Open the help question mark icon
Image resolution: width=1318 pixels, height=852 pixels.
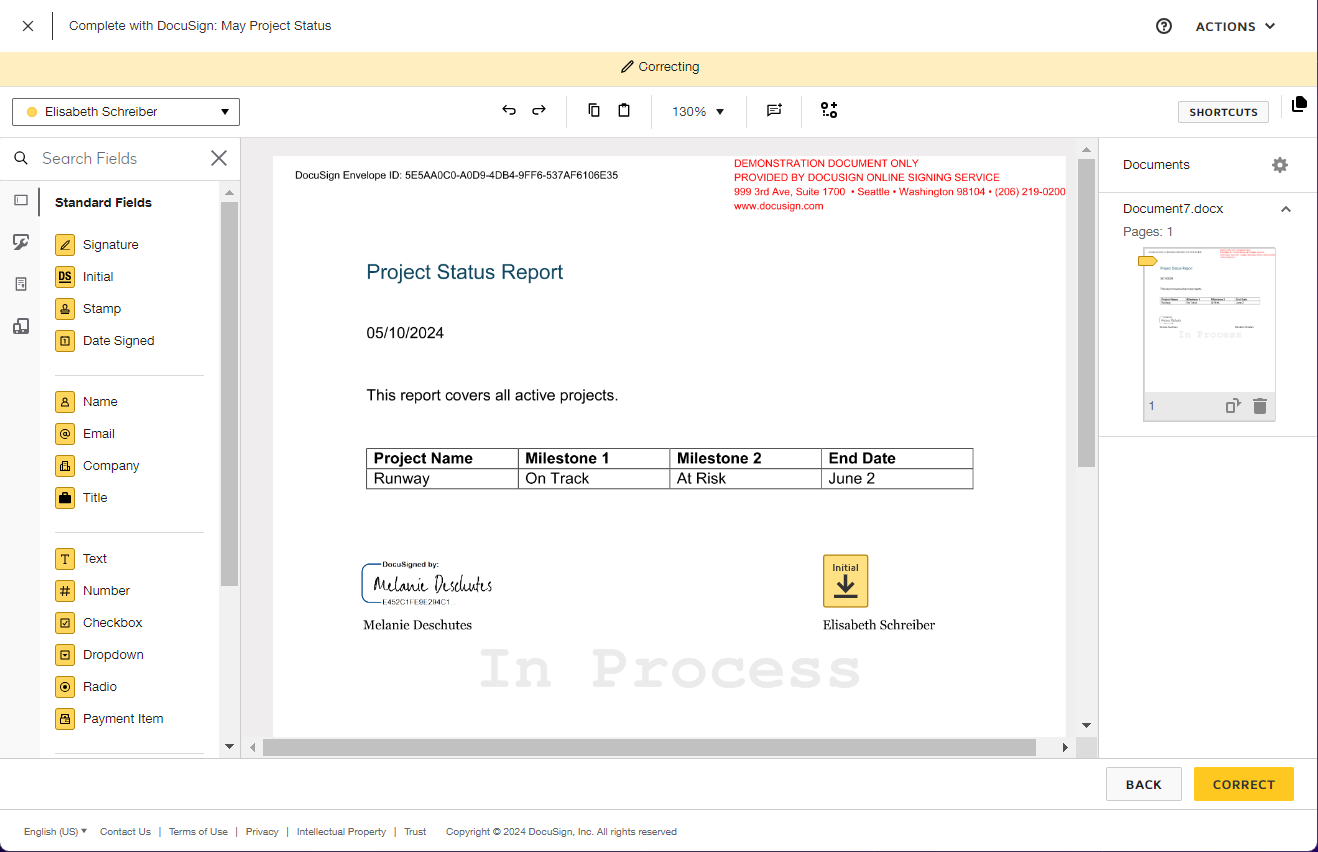pos(1163,27)
